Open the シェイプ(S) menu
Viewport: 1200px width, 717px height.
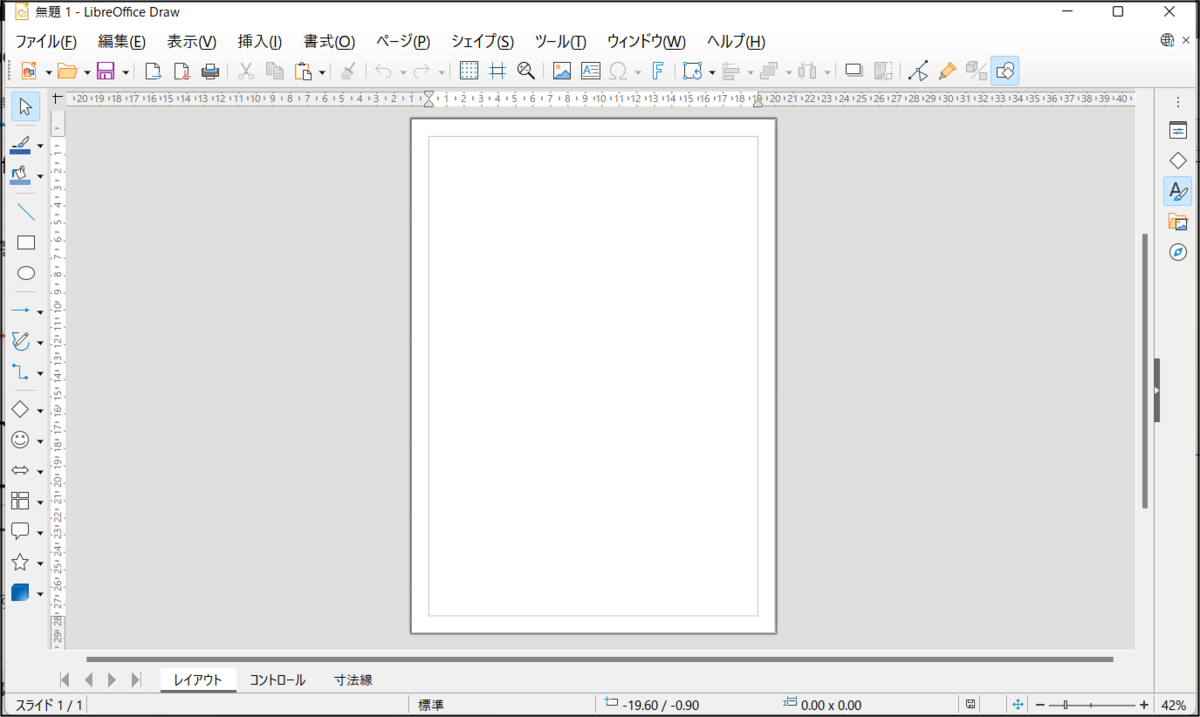(x=482, y=41)
